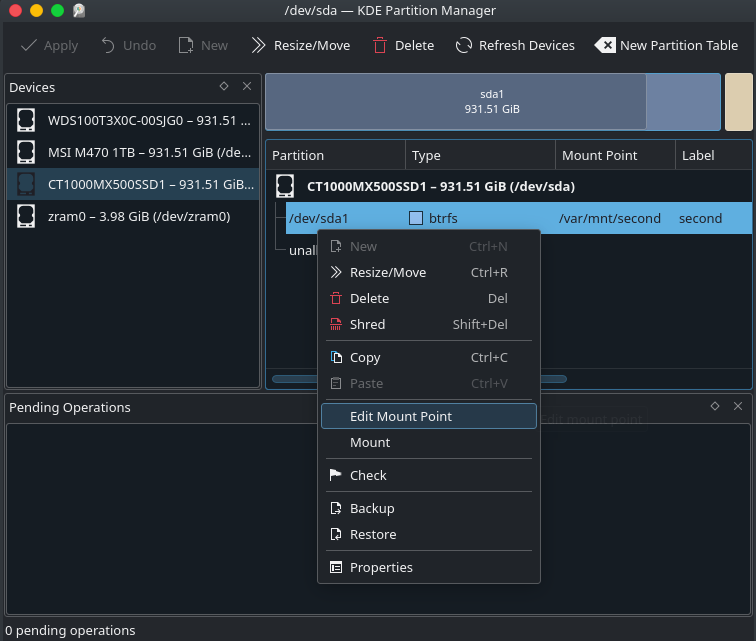The image size is (756, 641).
Task: Click the Refresh Devices toolbar button label
Action: tap(526, 45)
